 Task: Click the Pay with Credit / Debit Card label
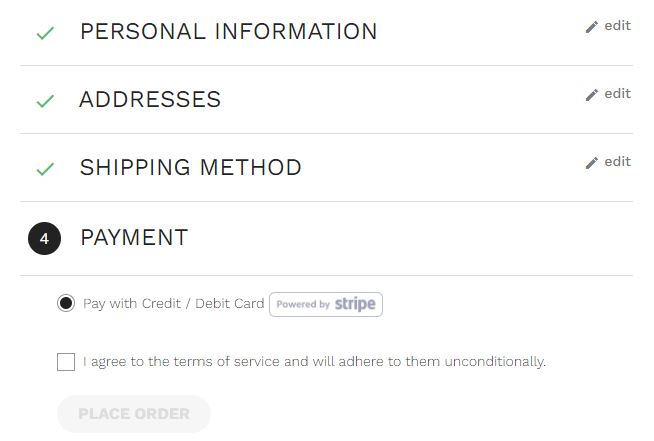pyautogui.click(x=173, y=304)
